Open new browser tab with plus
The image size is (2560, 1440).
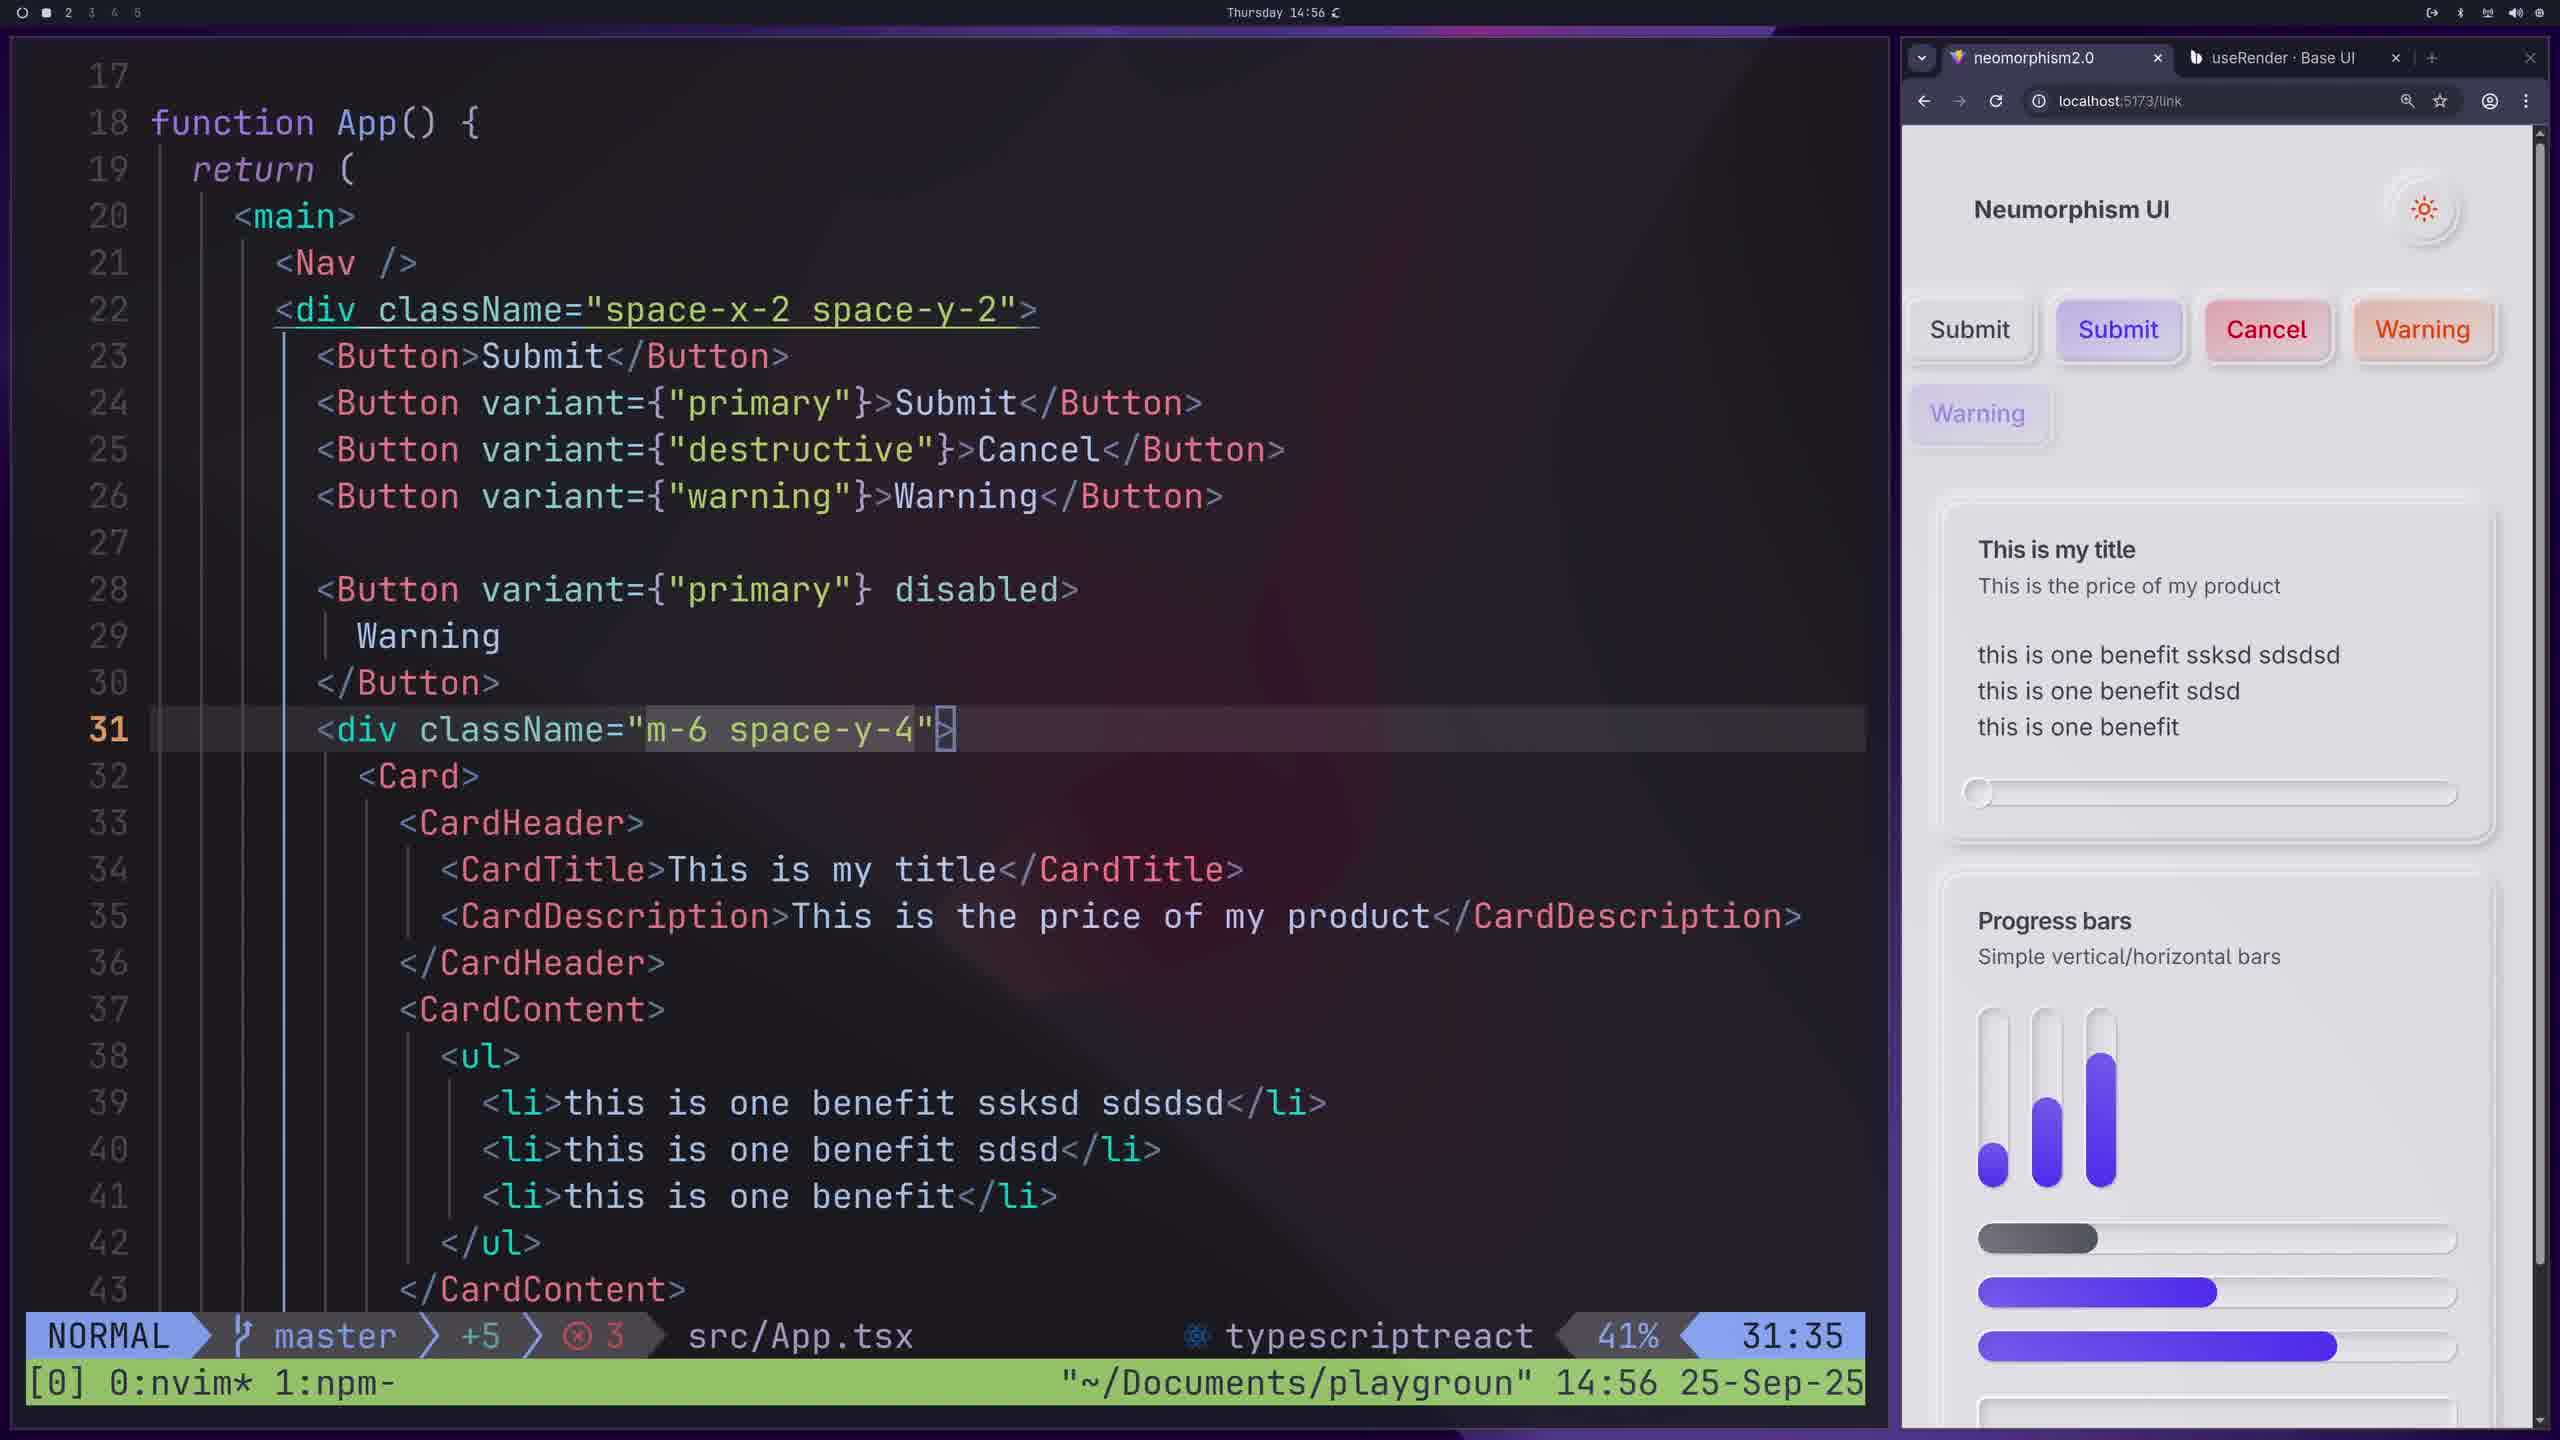click(2432, 58)
